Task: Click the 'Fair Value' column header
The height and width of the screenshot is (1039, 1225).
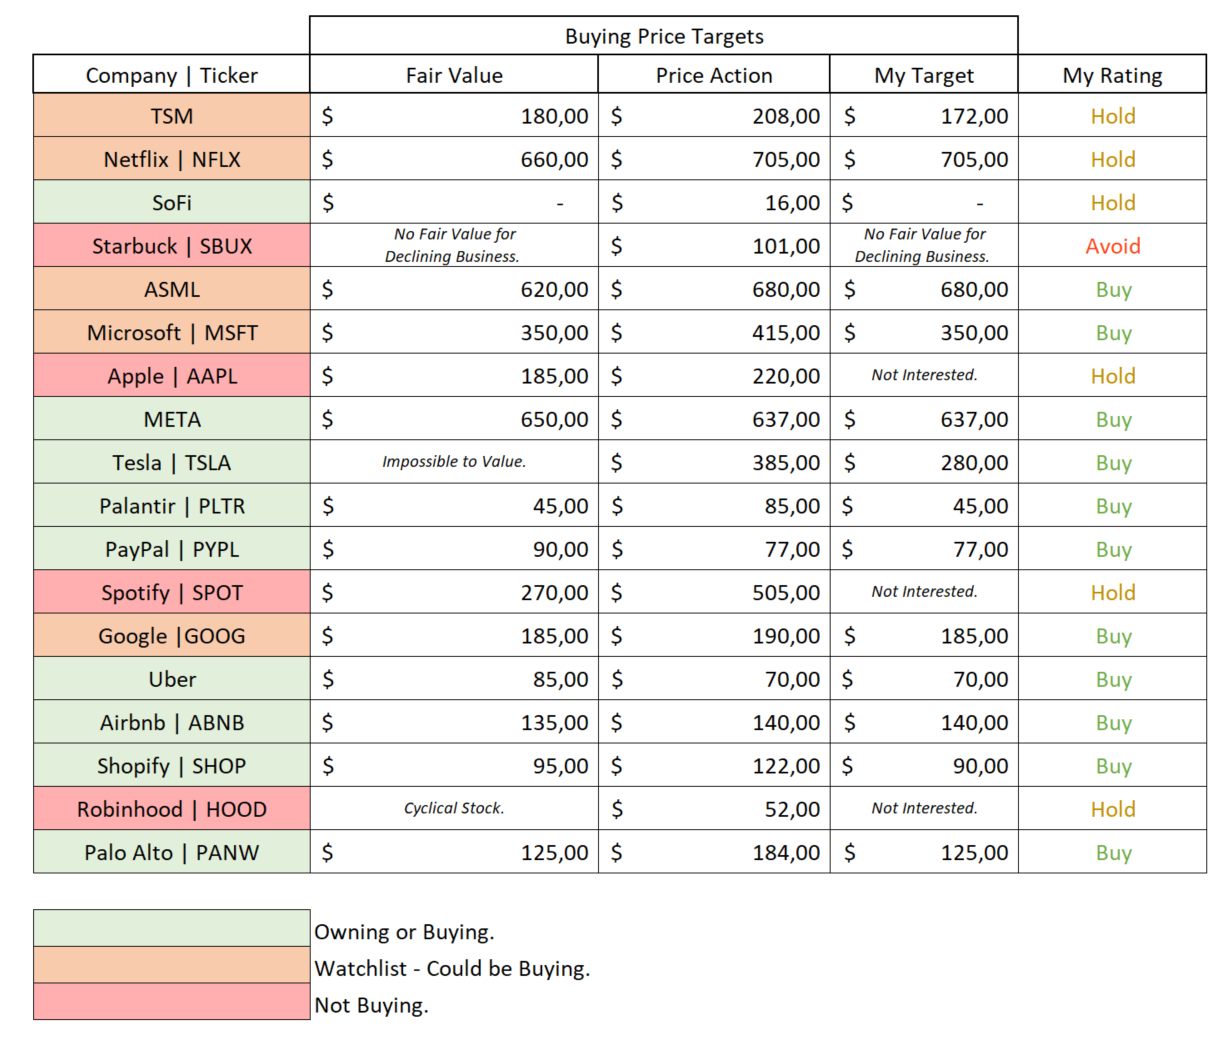Action: (x=454, y=75)
